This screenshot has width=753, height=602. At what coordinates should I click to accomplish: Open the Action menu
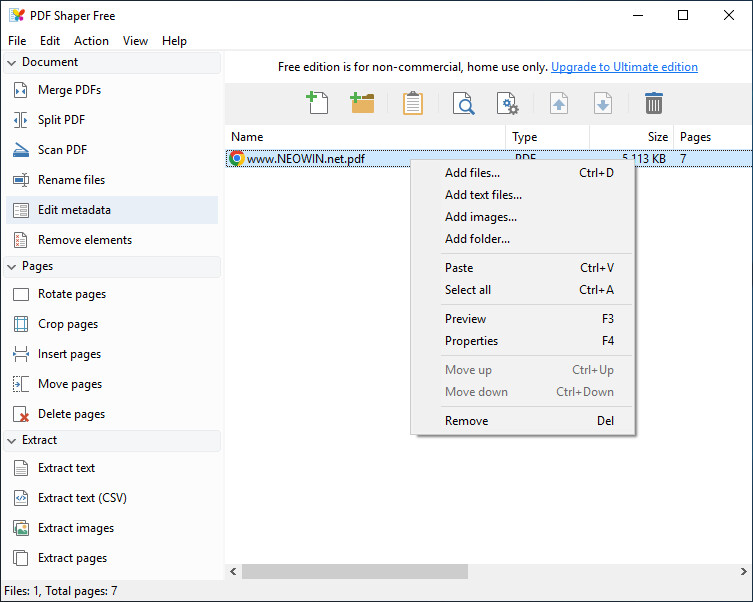coord(91,41)
